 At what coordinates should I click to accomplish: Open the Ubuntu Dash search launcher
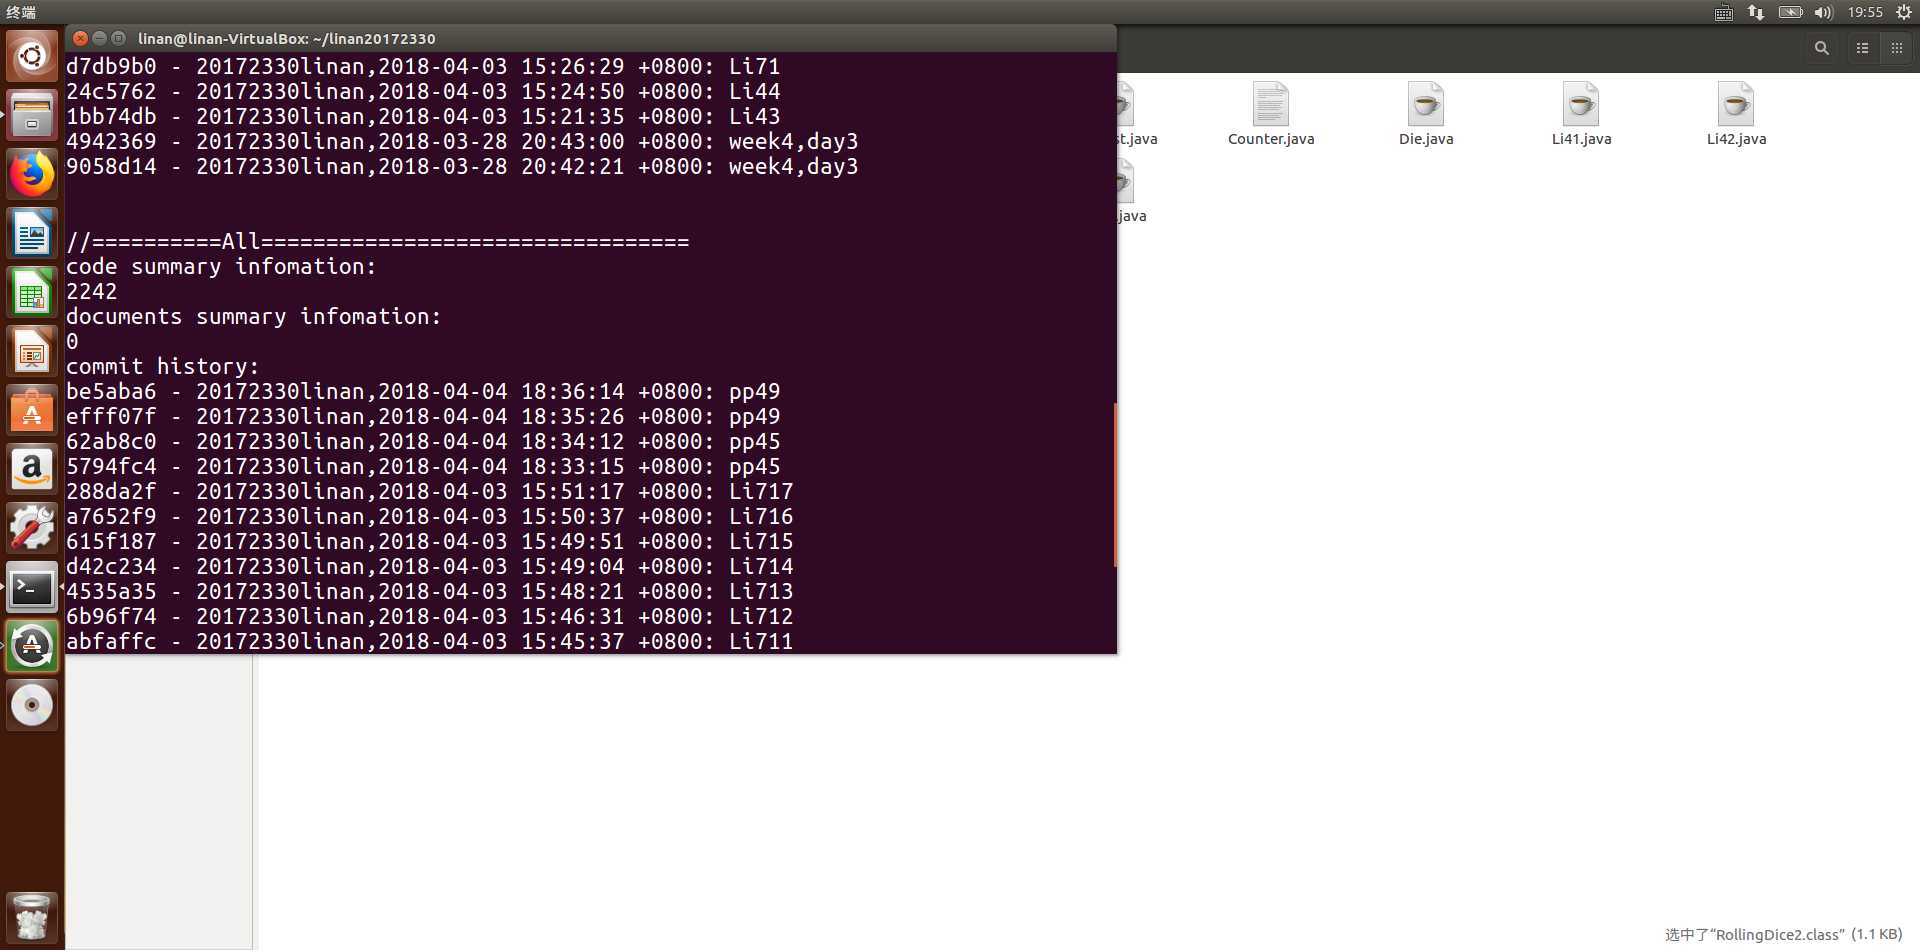click(x=32, y=56)
